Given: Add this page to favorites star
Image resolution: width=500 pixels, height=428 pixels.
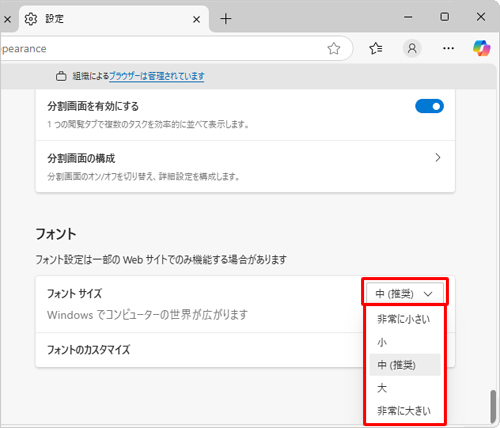Looking at the screenshot, I should click(x=333, y=49).
